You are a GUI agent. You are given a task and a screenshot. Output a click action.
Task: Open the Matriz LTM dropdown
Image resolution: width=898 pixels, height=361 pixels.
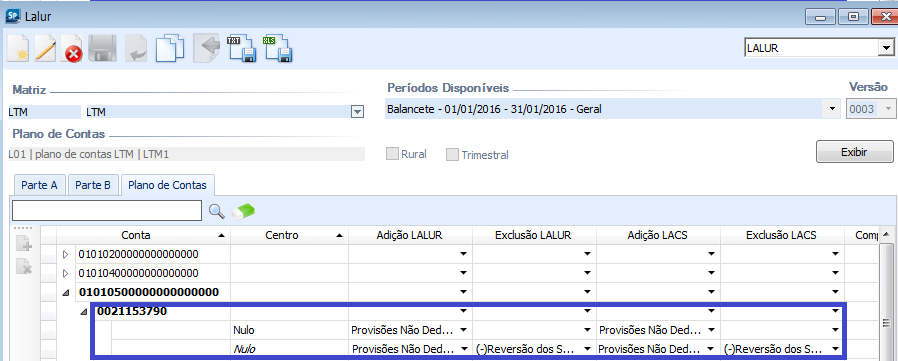tap(357, 112)
